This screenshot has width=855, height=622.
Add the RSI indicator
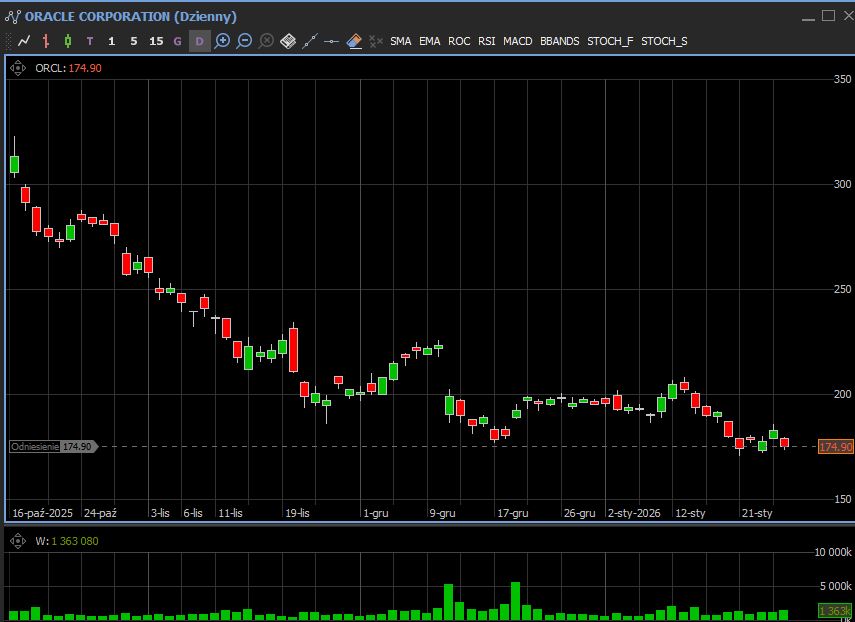pyautogui.click(x=486, y=41)
